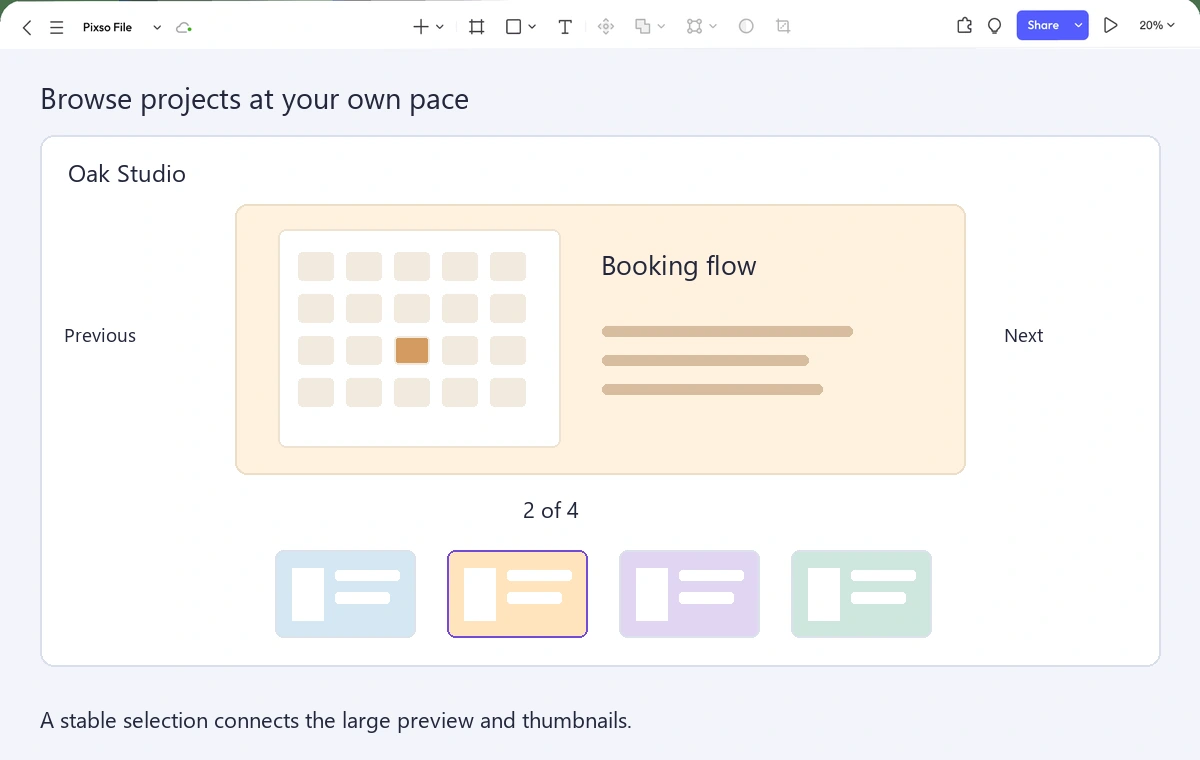Open the Share button dropdown arrow

[1078, 26]
